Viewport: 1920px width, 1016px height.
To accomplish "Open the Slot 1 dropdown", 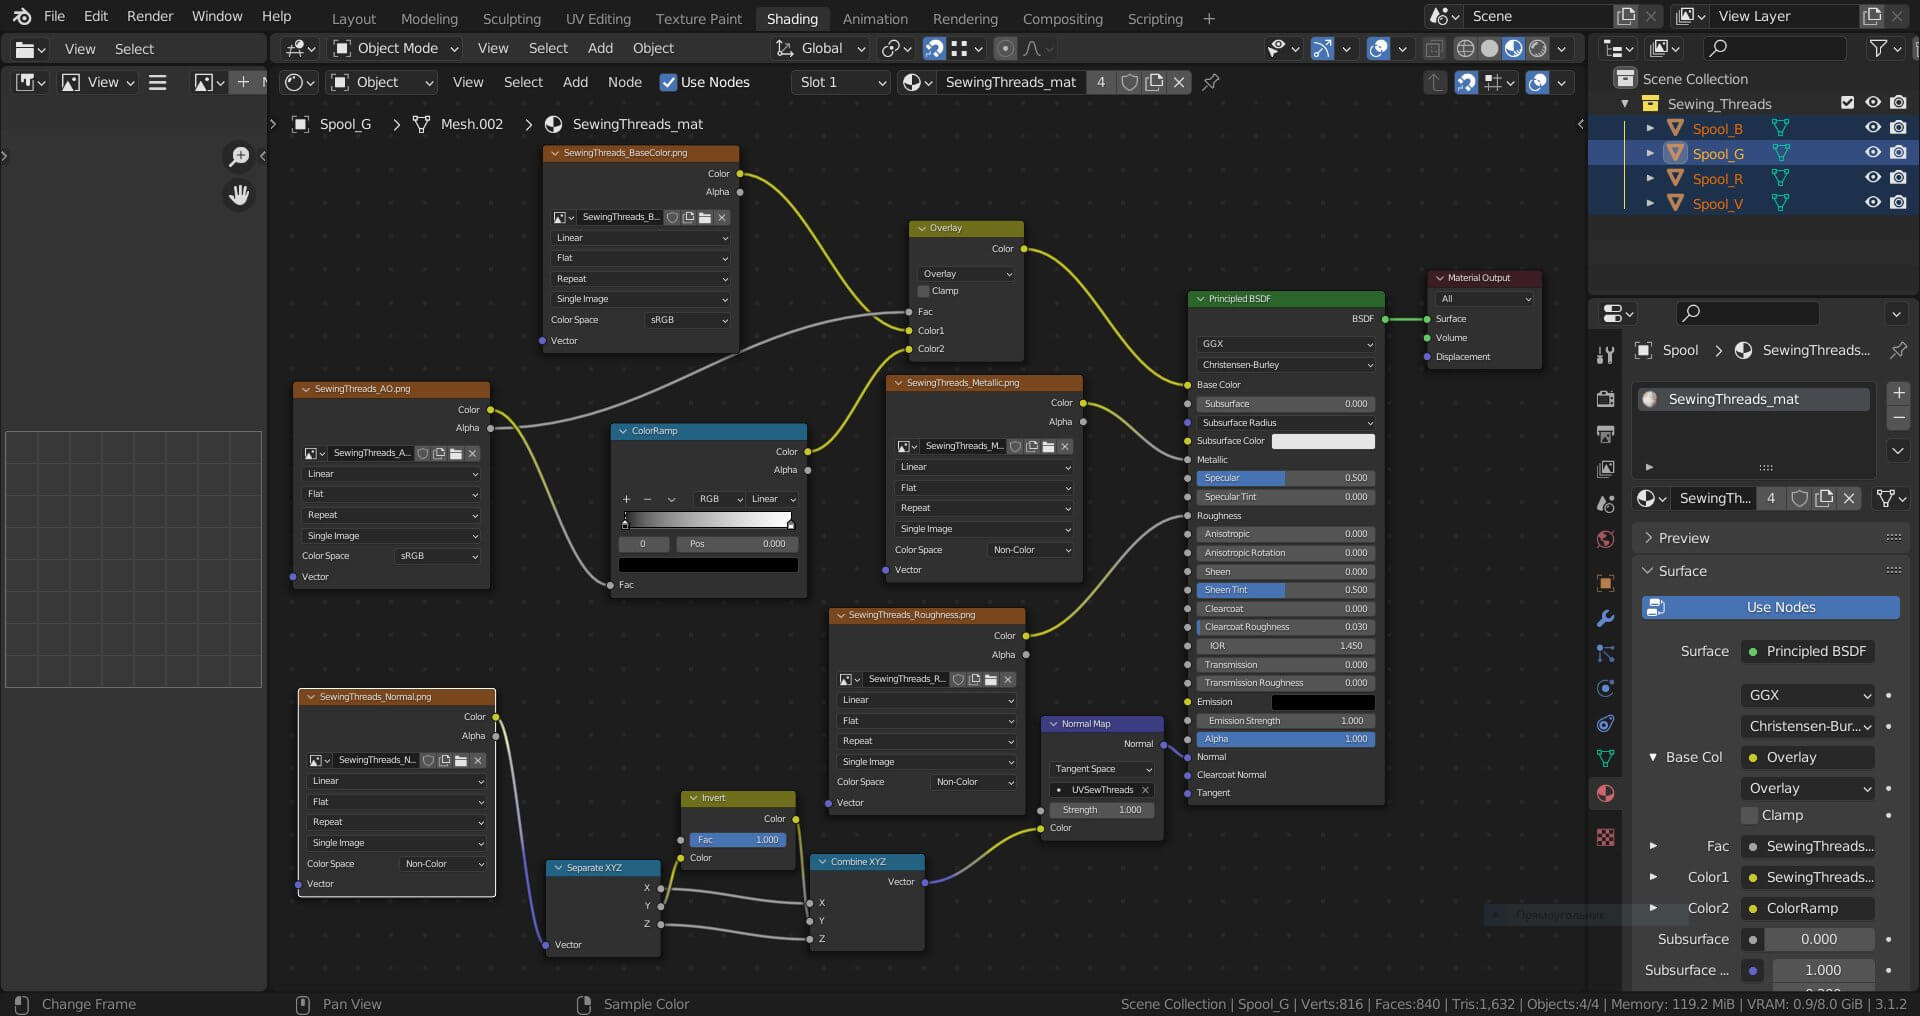I will pos(842,82).
